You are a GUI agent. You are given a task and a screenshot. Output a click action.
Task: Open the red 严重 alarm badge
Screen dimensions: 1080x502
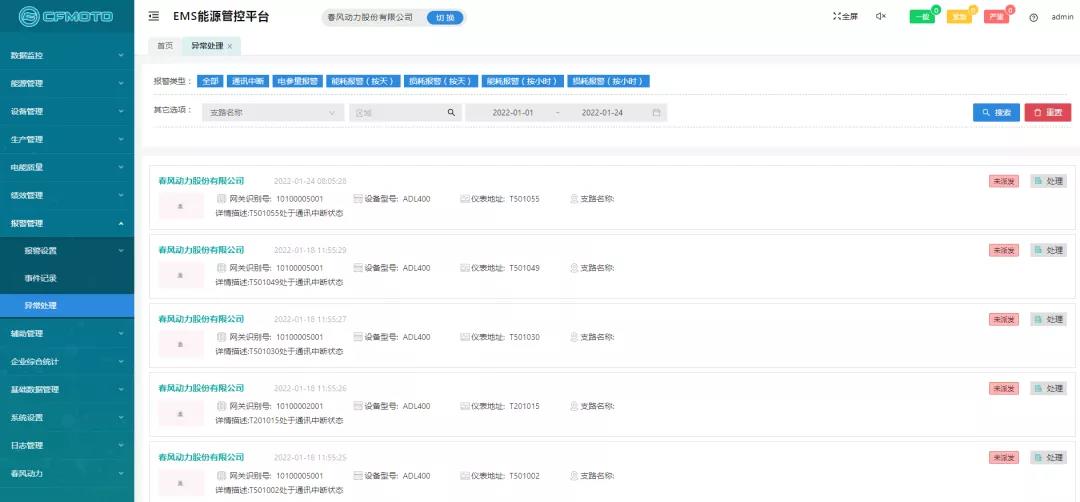(996, 17)
